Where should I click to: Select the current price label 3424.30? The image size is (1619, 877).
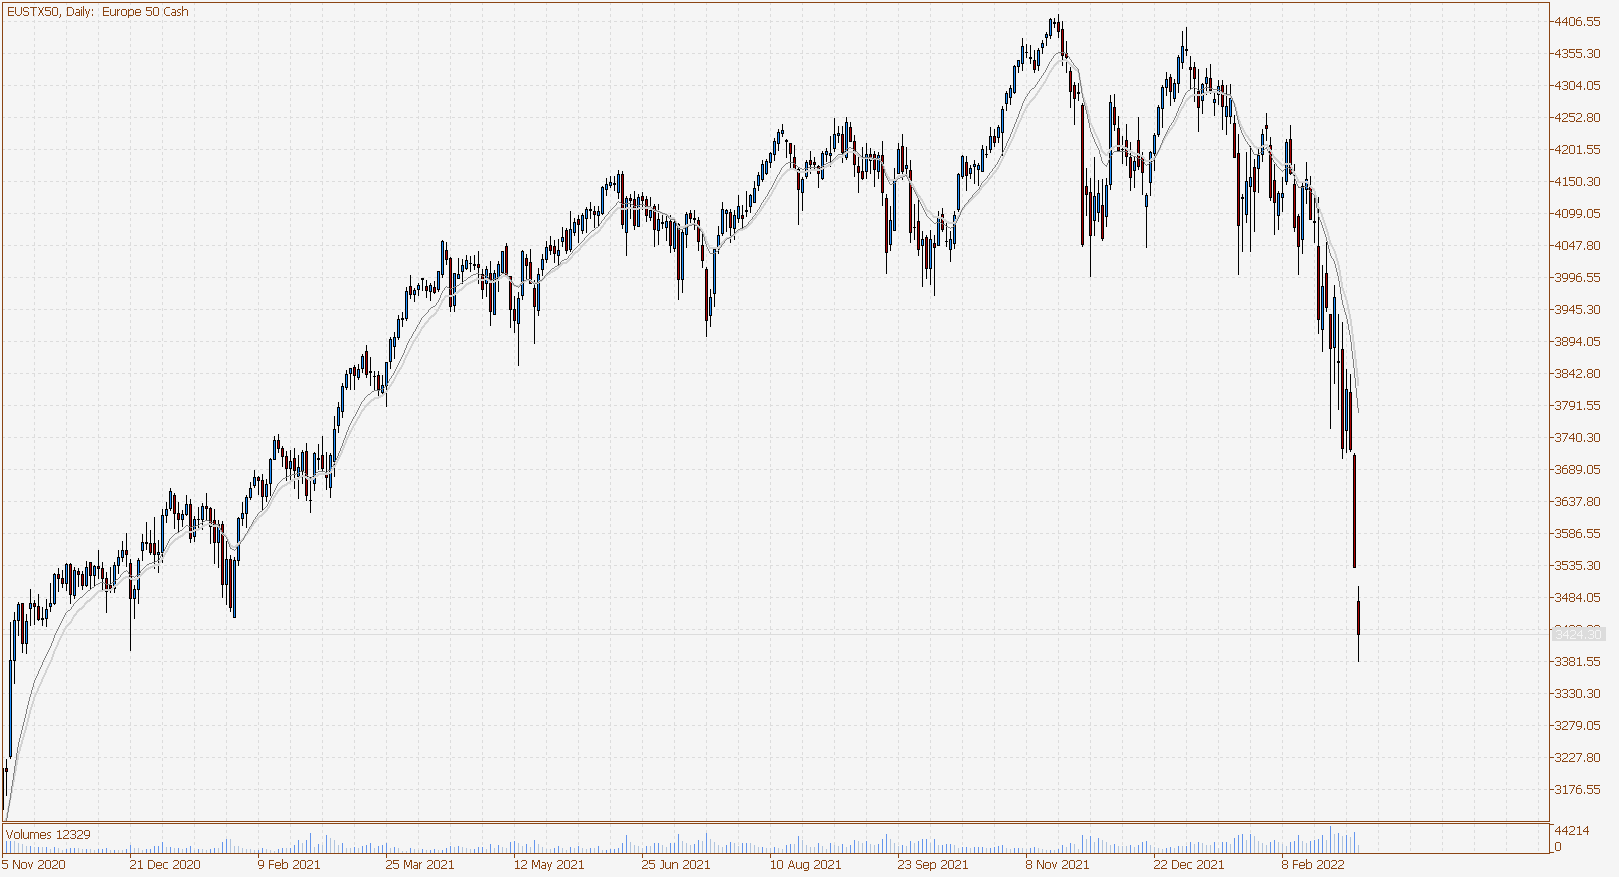[x=1579, y=634]
